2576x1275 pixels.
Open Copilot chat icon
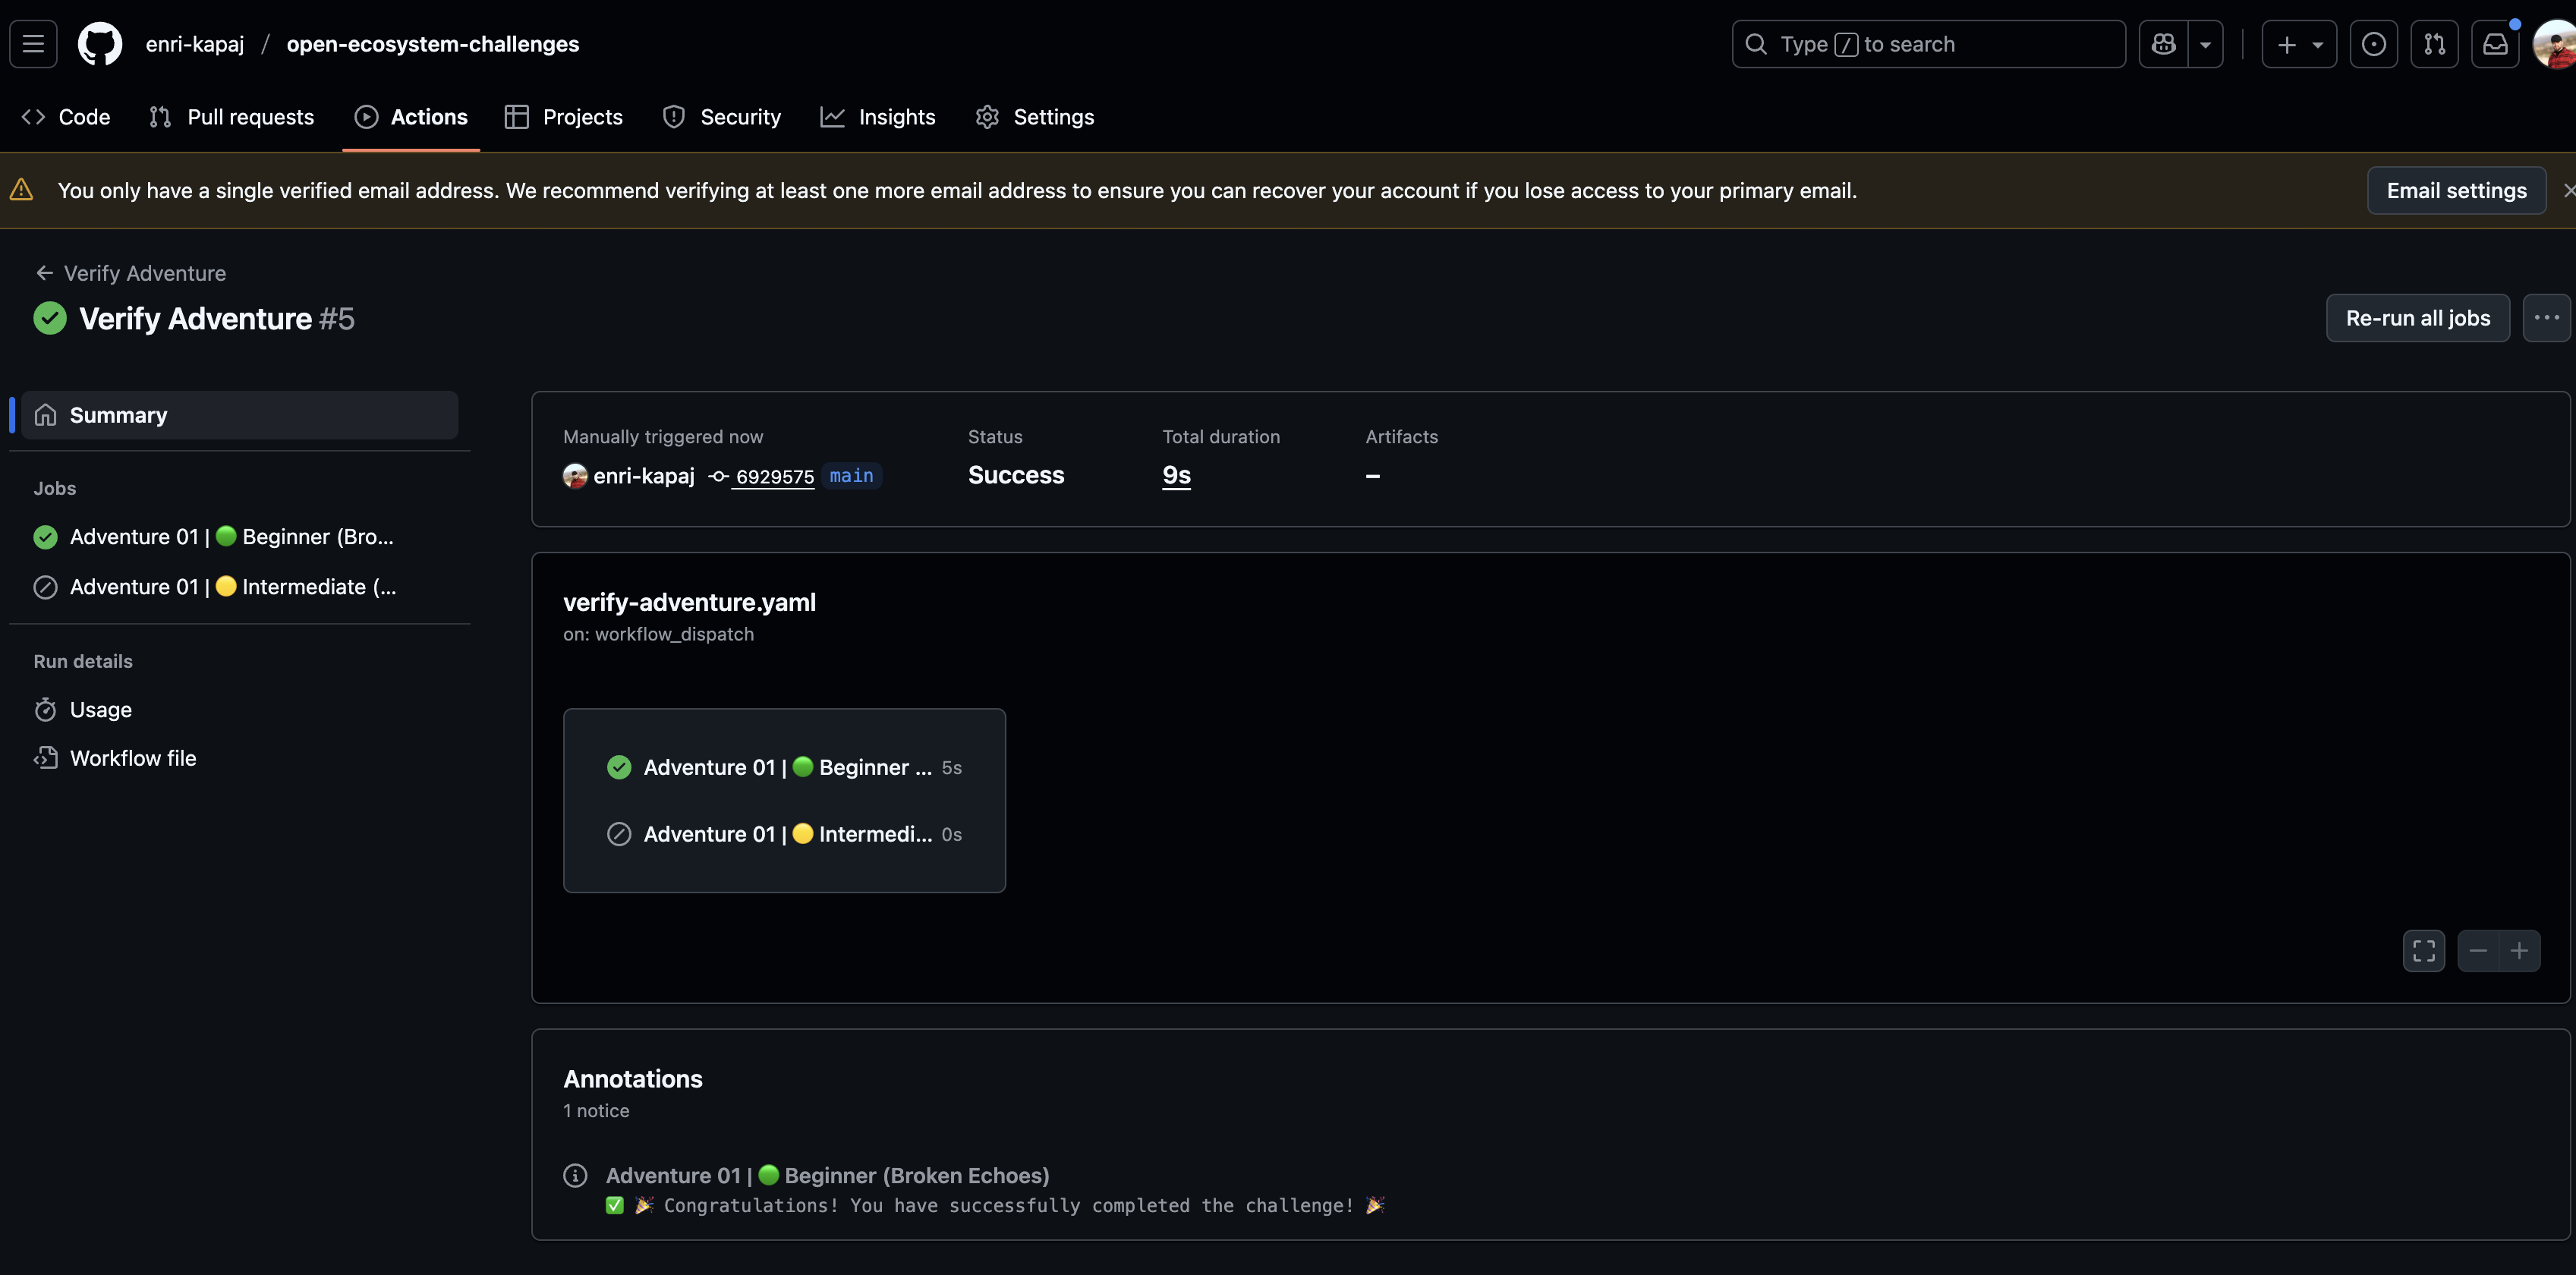(x=2164, y=44)
